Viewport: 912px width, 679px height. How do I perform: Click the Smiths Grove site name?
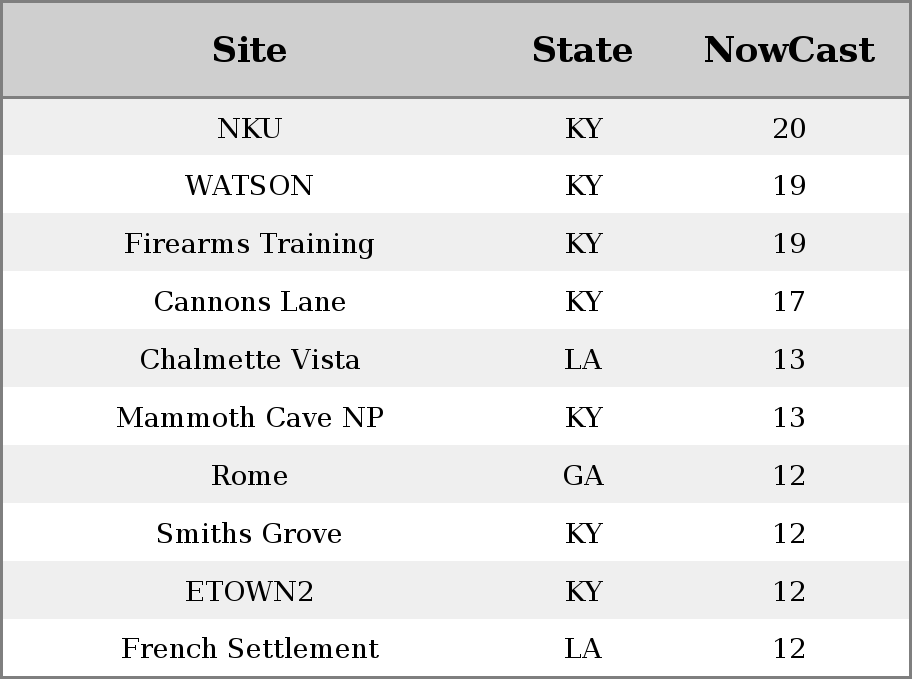point(250,533)
